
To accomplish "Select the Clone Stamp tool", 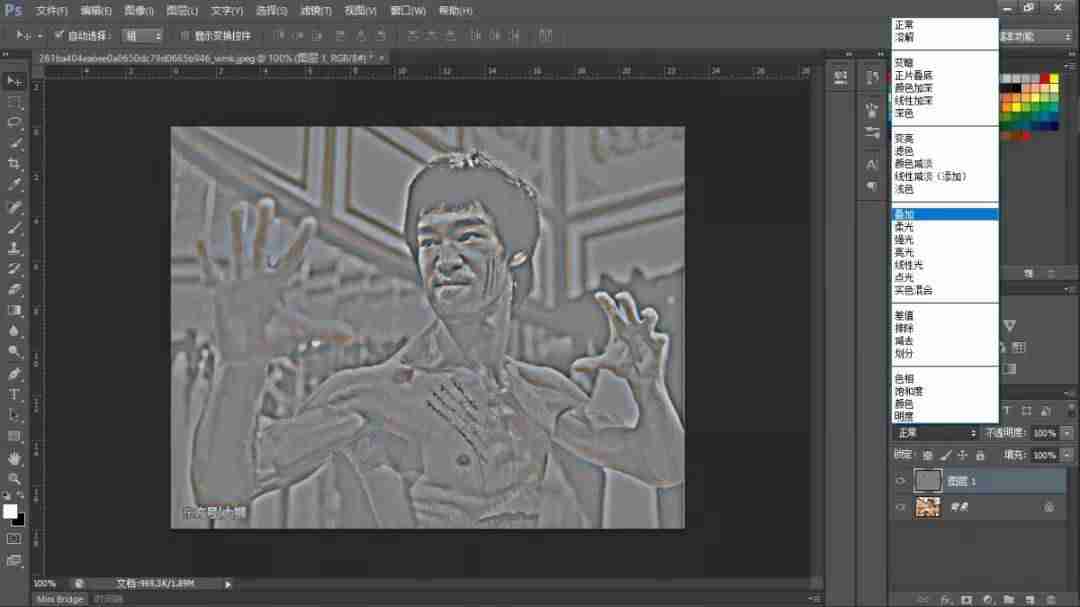I will pos(14,248).
